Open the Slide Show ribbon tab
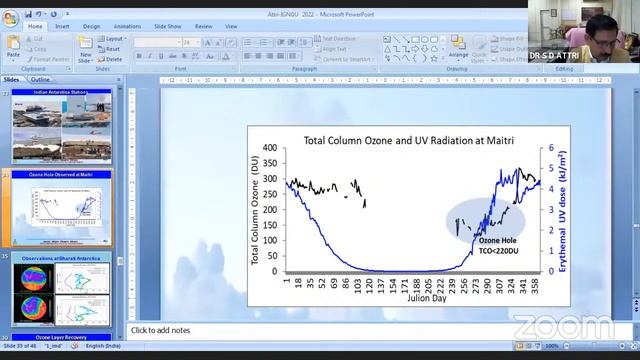 [x=168, y=27]
